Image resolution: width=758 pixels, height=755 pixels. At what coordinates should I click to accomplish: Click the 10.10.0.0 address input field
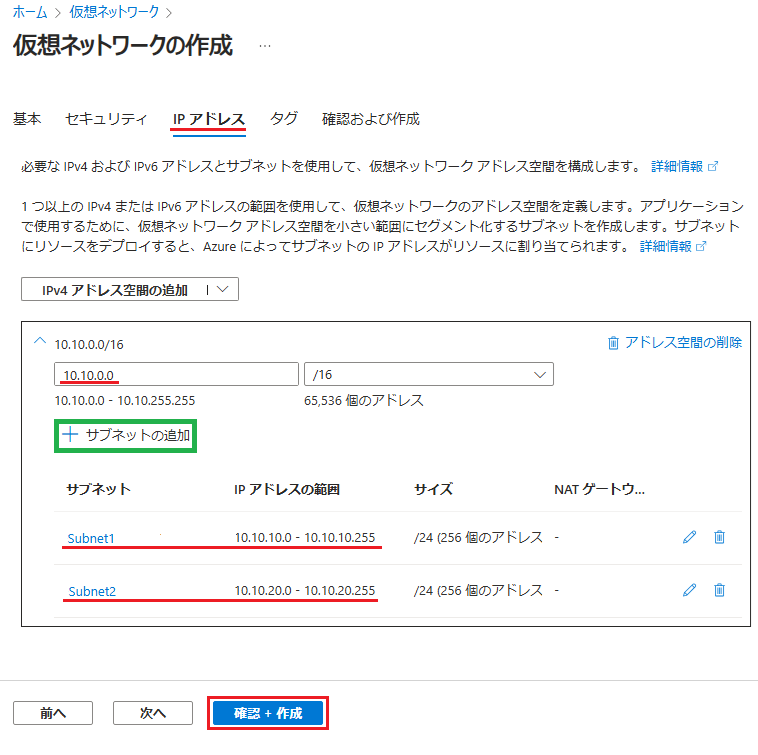[176, 375]
